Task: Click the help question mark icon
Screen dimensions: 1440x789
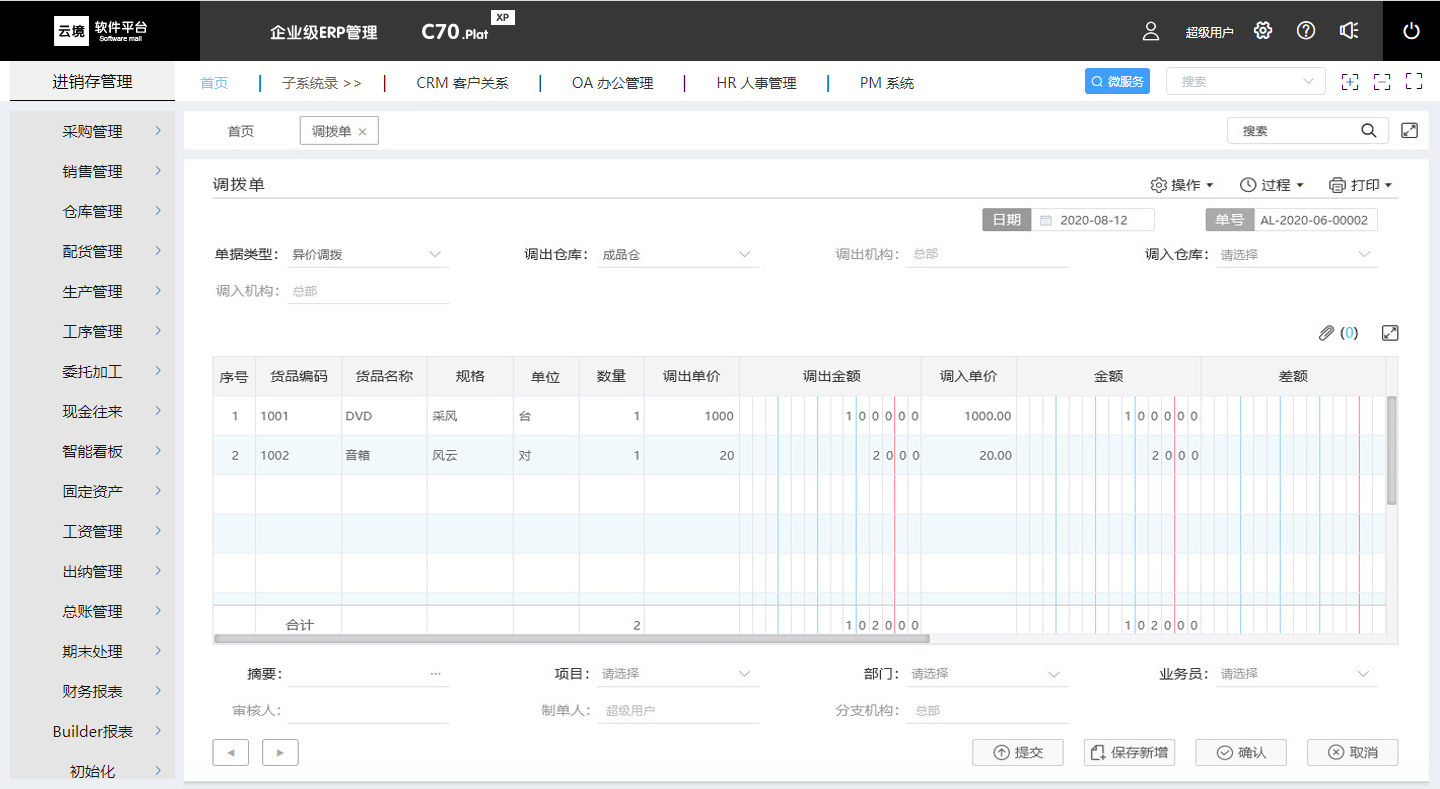Action: click(x=1306, y=31)
